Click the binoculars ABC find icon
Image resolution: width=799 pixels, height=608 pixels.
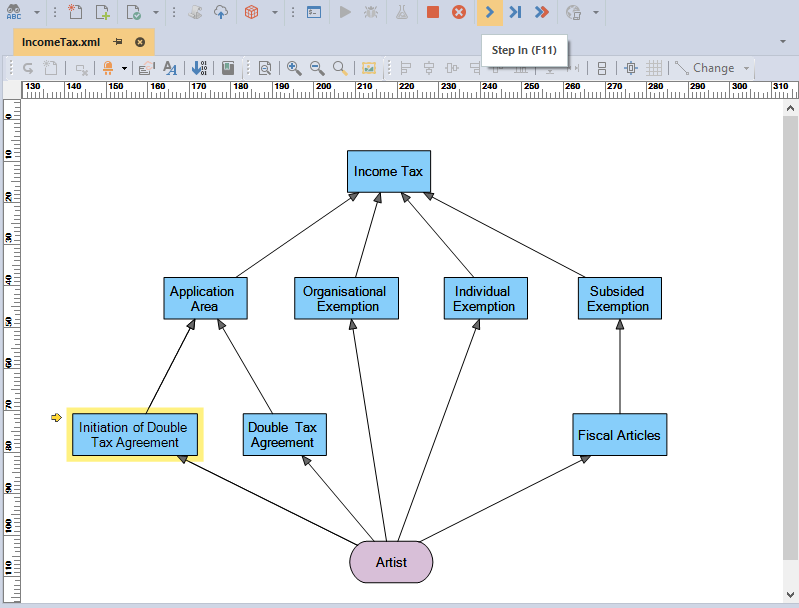point(14,12)
